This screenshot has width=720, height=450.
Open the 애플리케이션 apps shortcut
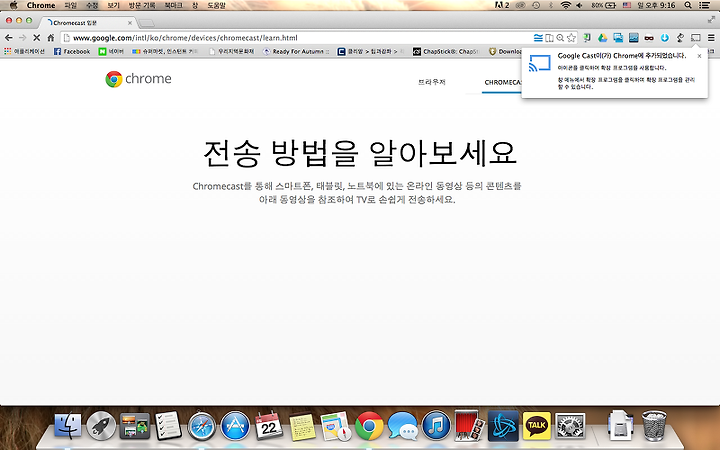click(x=24, y=51)
